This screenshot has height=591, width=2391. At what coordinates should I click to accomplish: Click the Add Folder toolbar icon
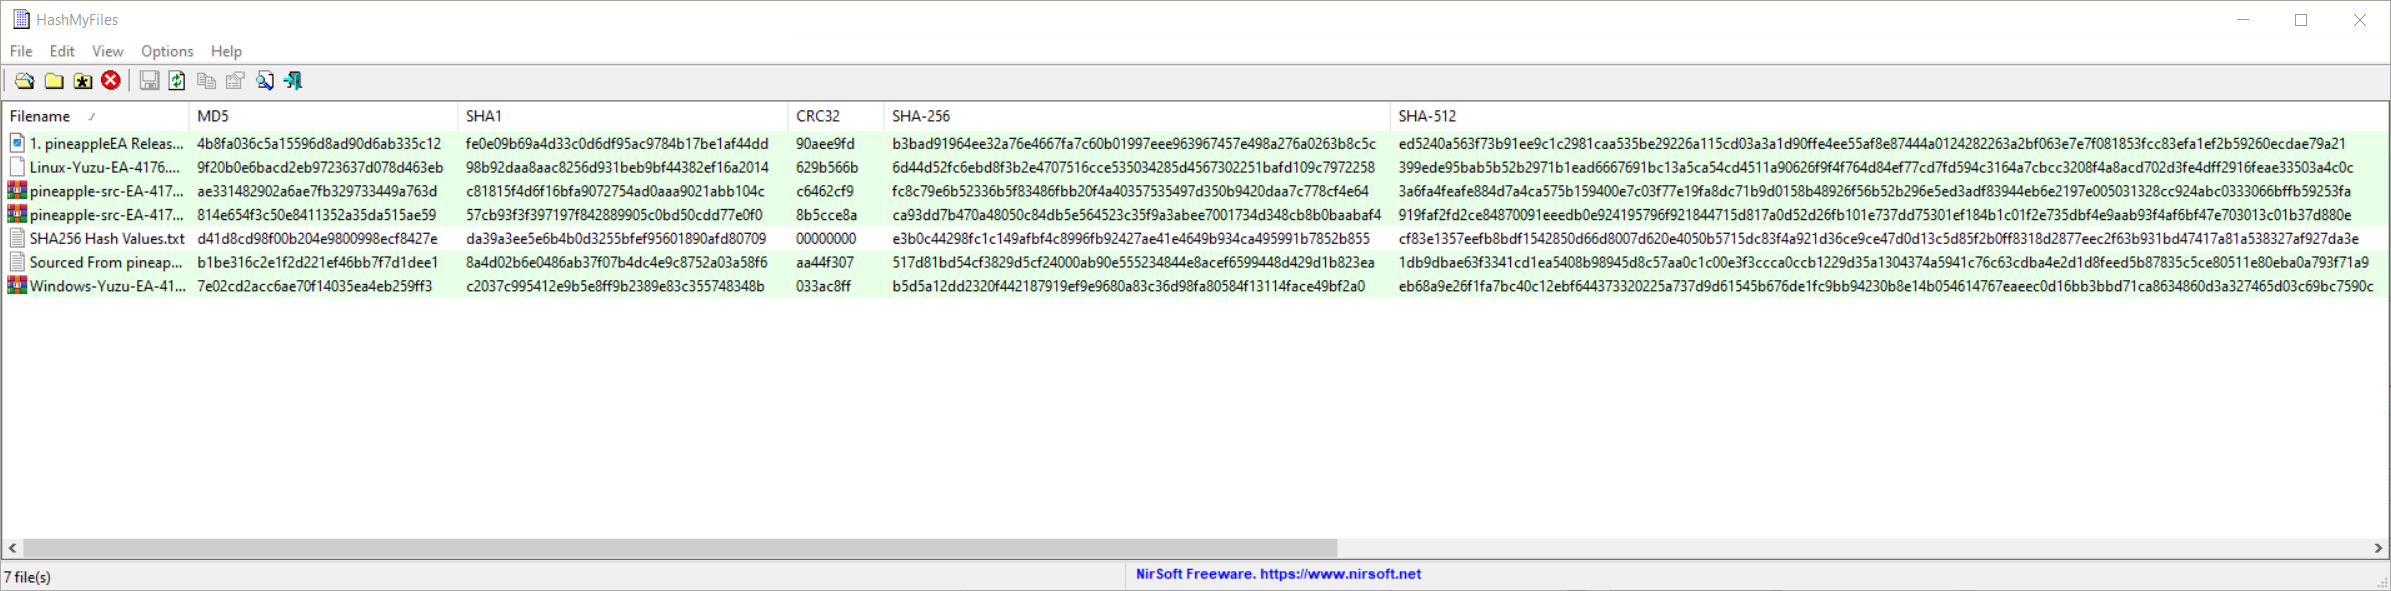tap(54, 81)
